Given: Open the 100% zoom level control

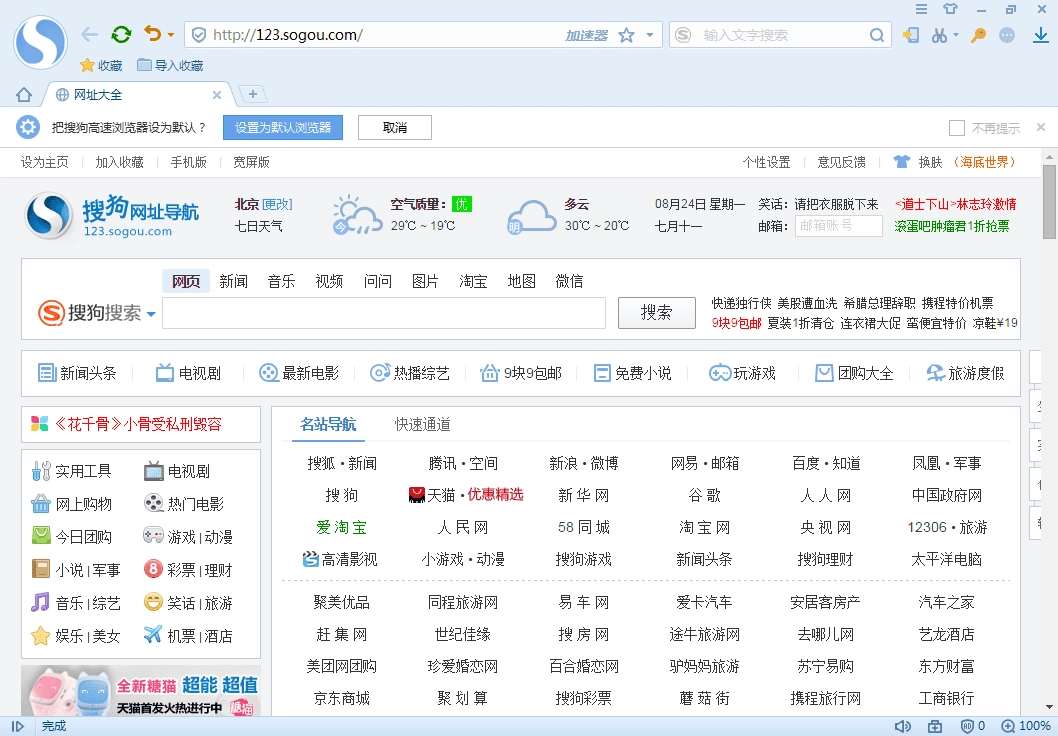Looking at the screenshot, I should pos(1026,727).
